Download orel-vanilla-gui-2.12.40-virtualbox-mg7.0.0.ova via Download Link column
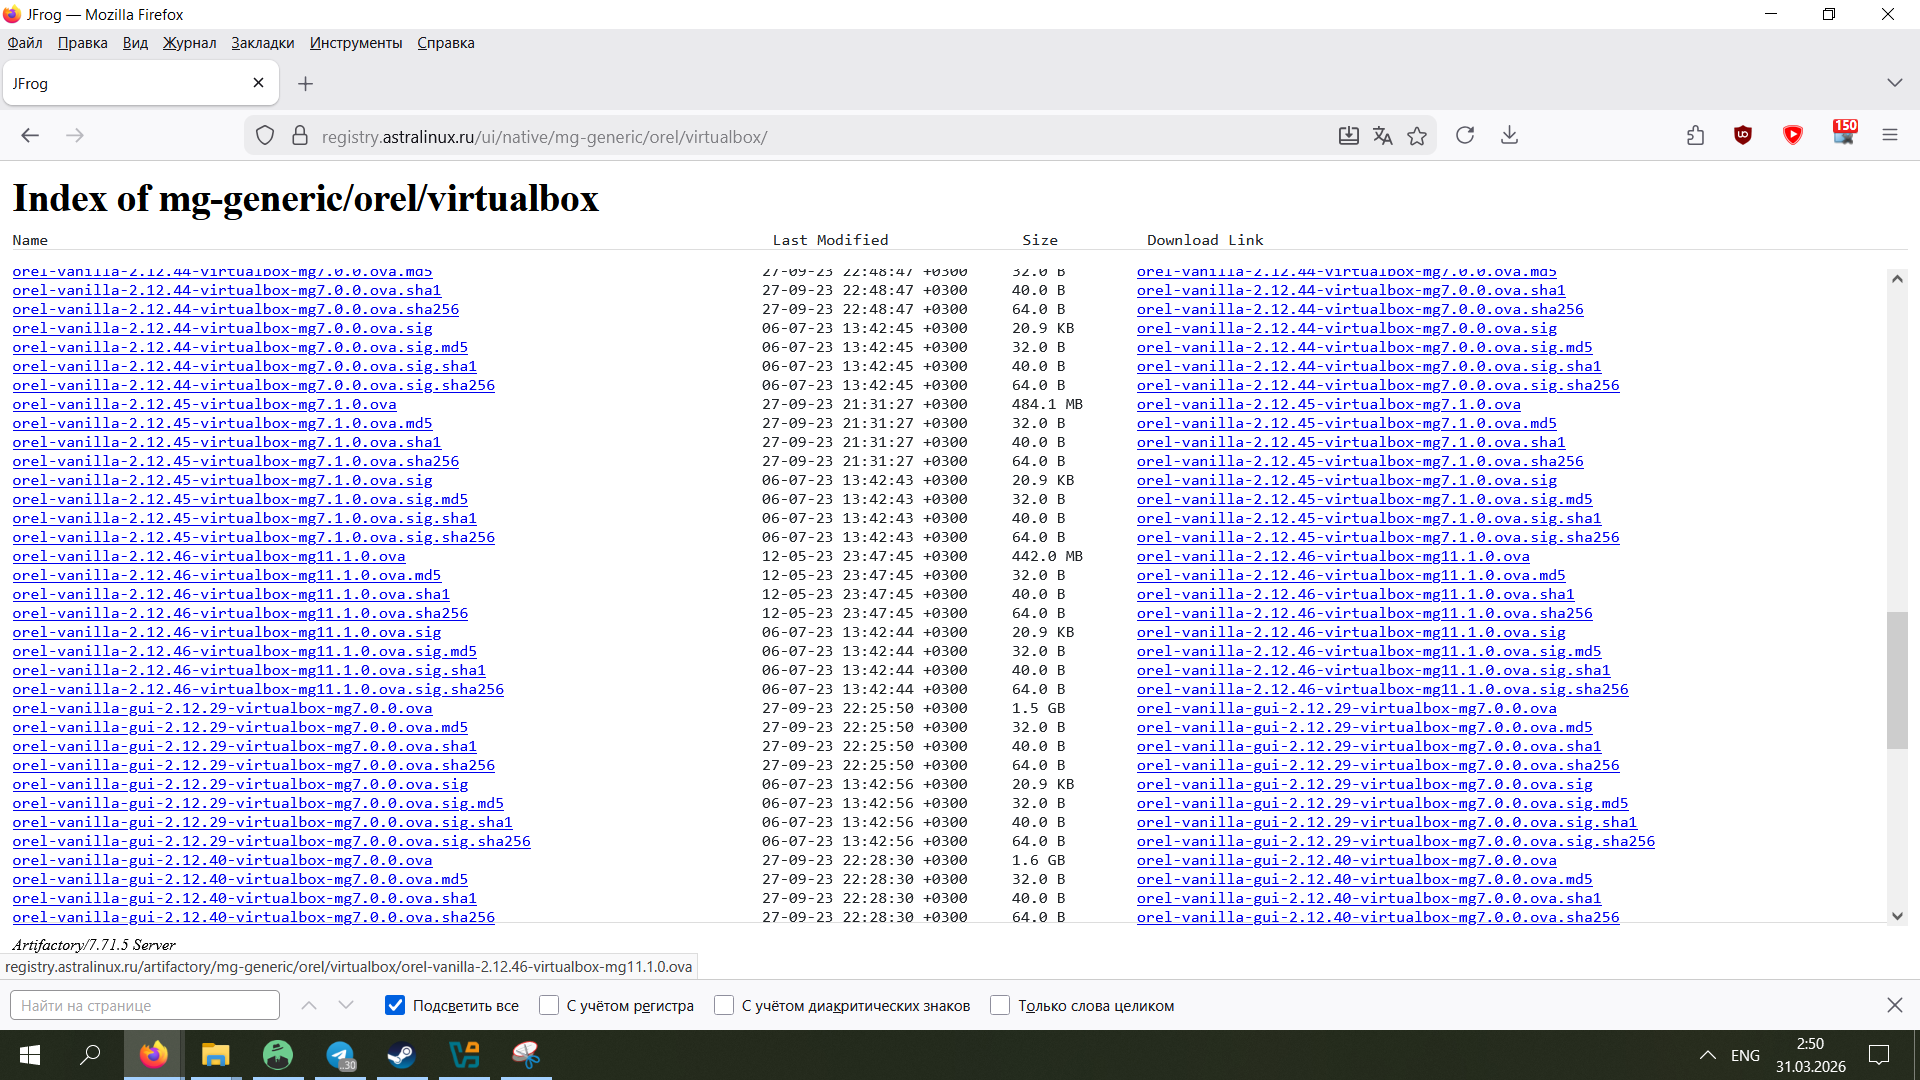 (x=1347, y=860)
